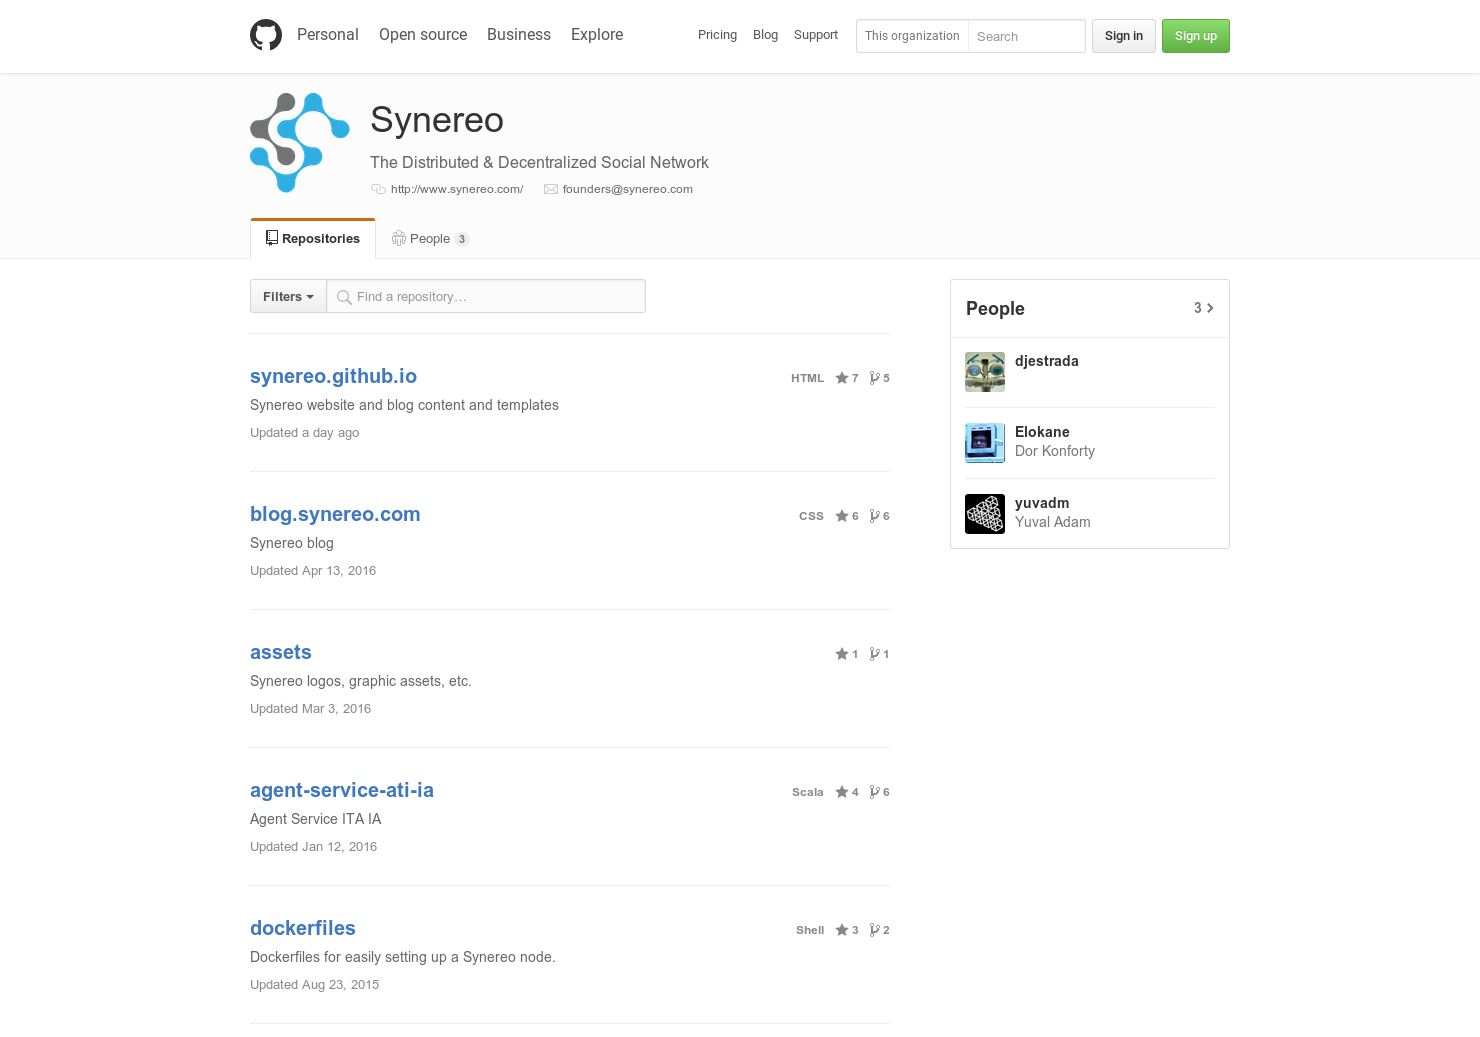Click the magnifier icon in the repository filter

tap(344, 297)
